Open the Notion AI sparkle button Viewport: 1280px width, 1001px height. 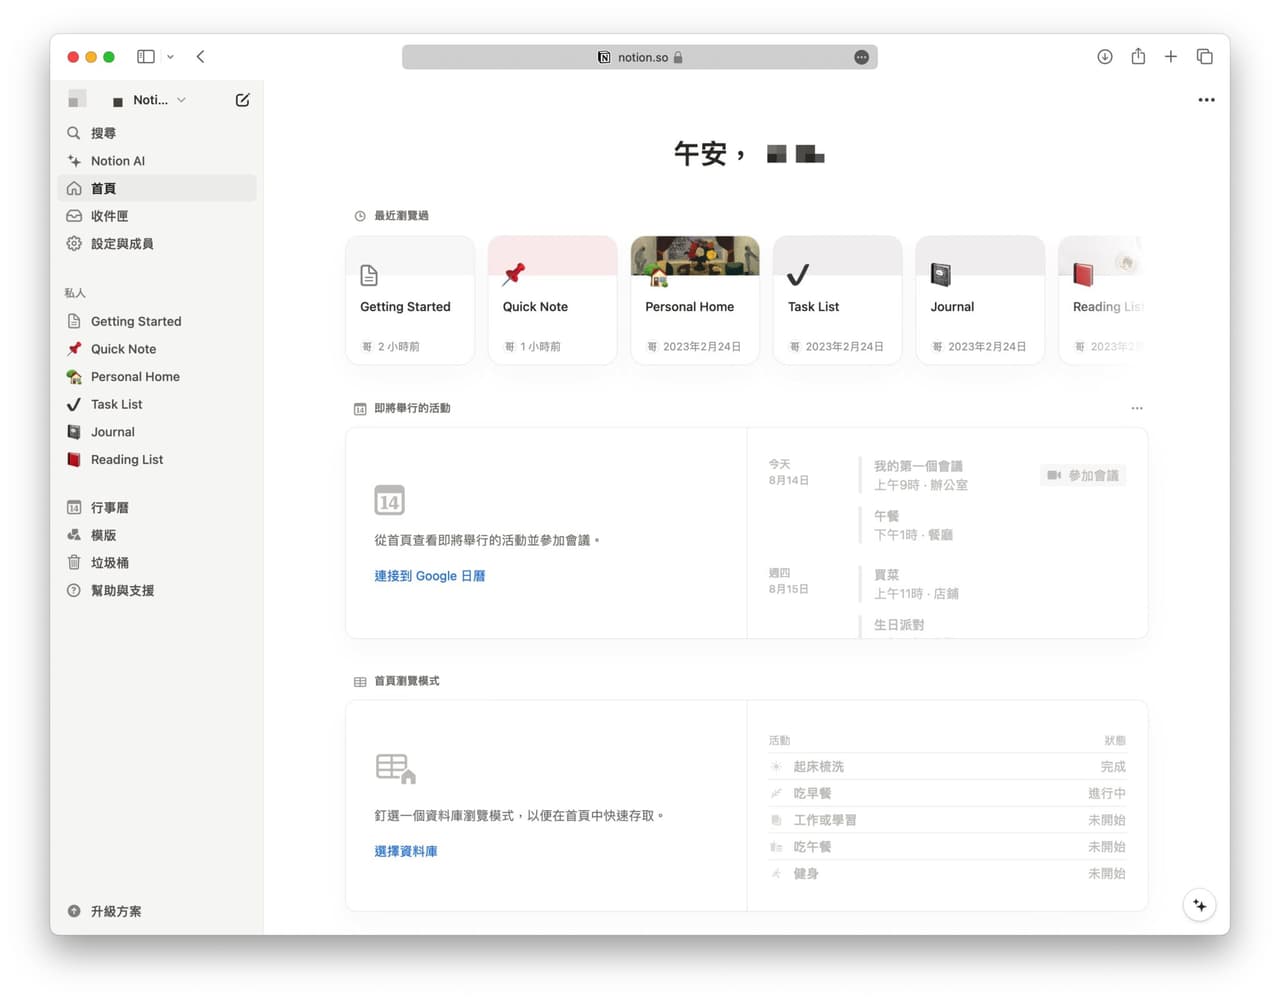1199,905
